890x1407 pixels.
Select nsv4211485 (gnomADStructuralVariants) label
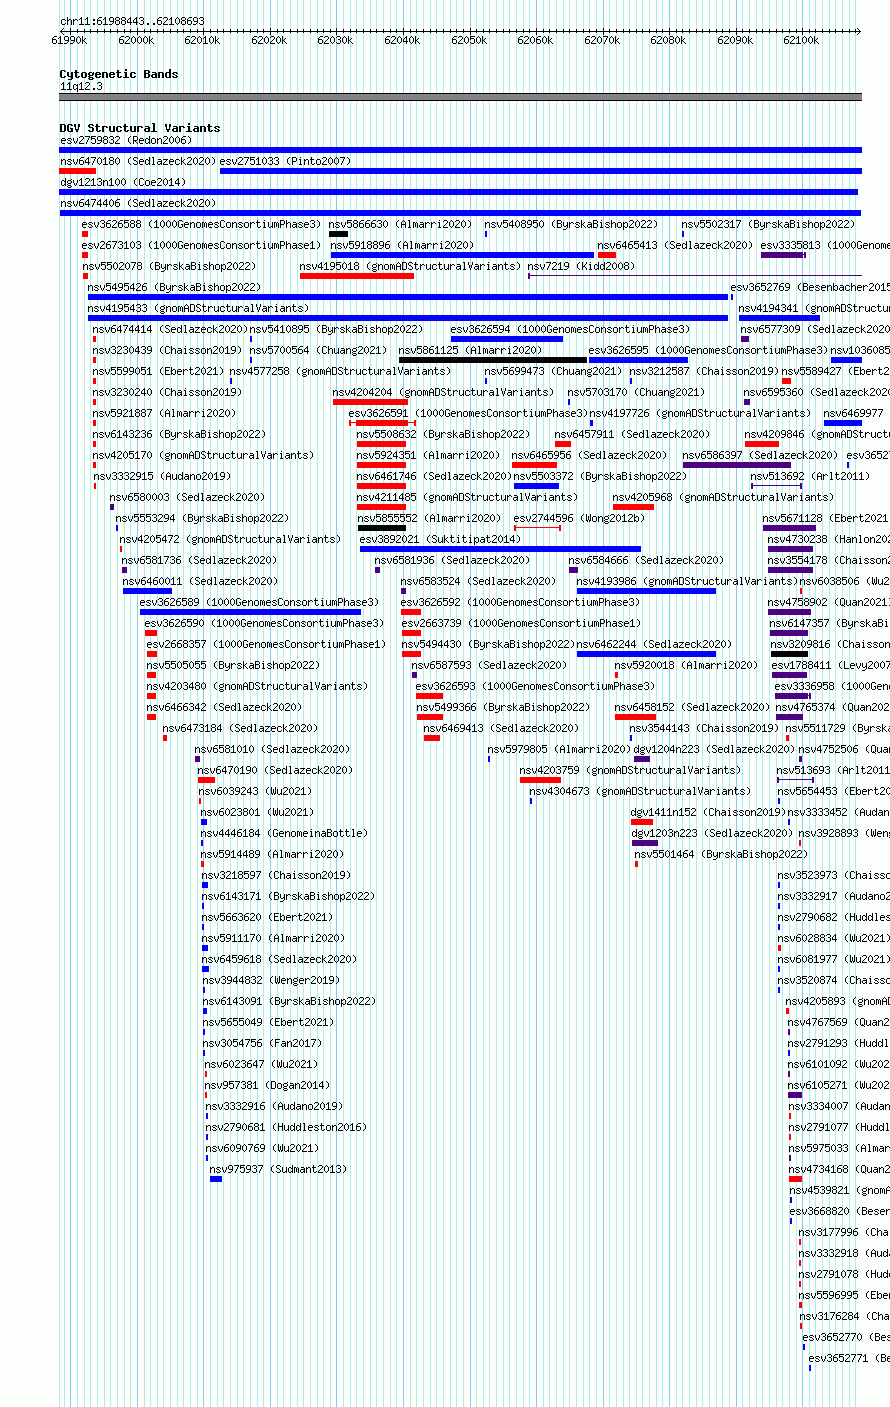point(467,497)
